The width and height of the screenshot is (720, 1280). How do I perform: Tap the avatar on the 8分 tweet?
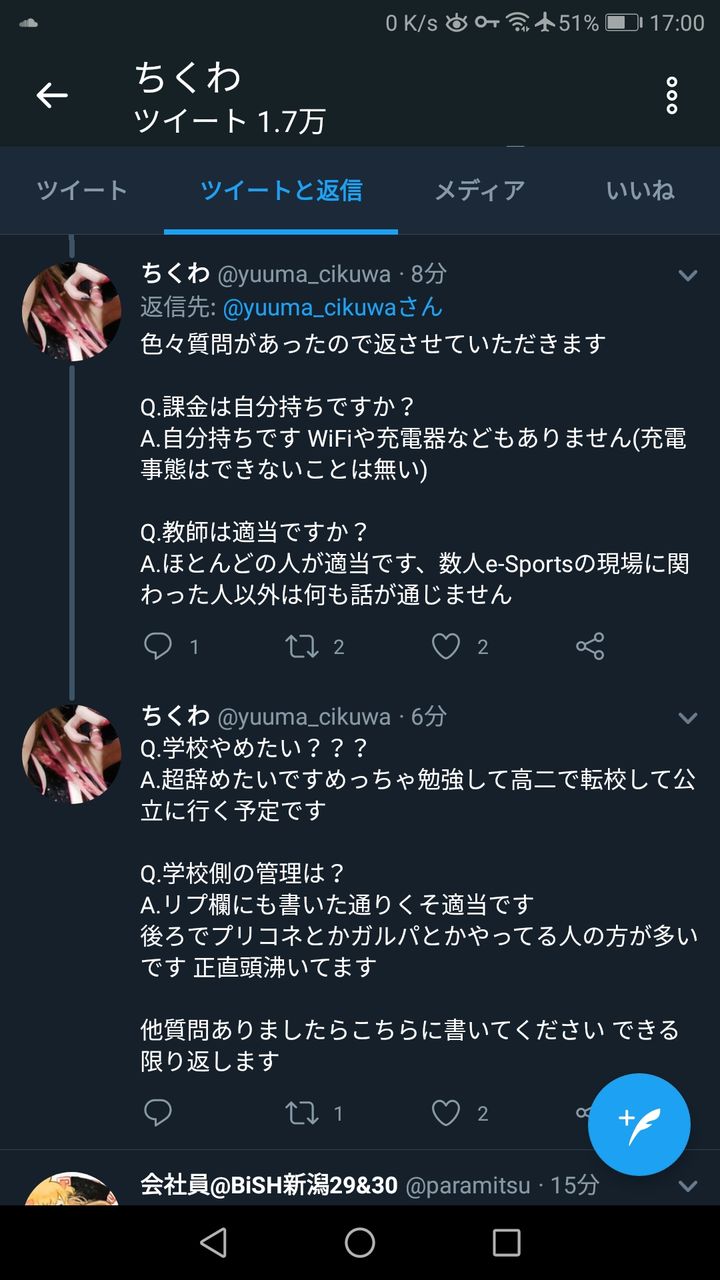(x=71, y=311)
